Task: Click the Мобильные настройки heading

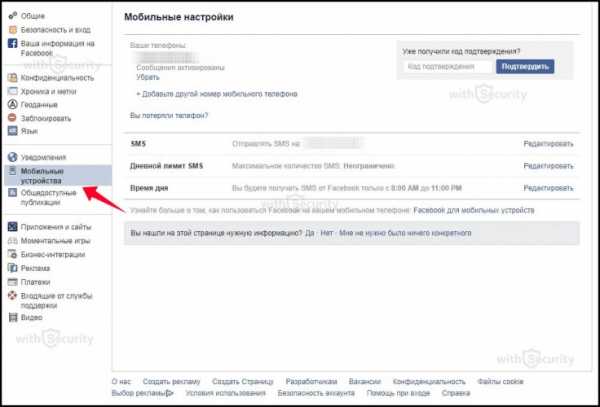Action: coord(179,17)
